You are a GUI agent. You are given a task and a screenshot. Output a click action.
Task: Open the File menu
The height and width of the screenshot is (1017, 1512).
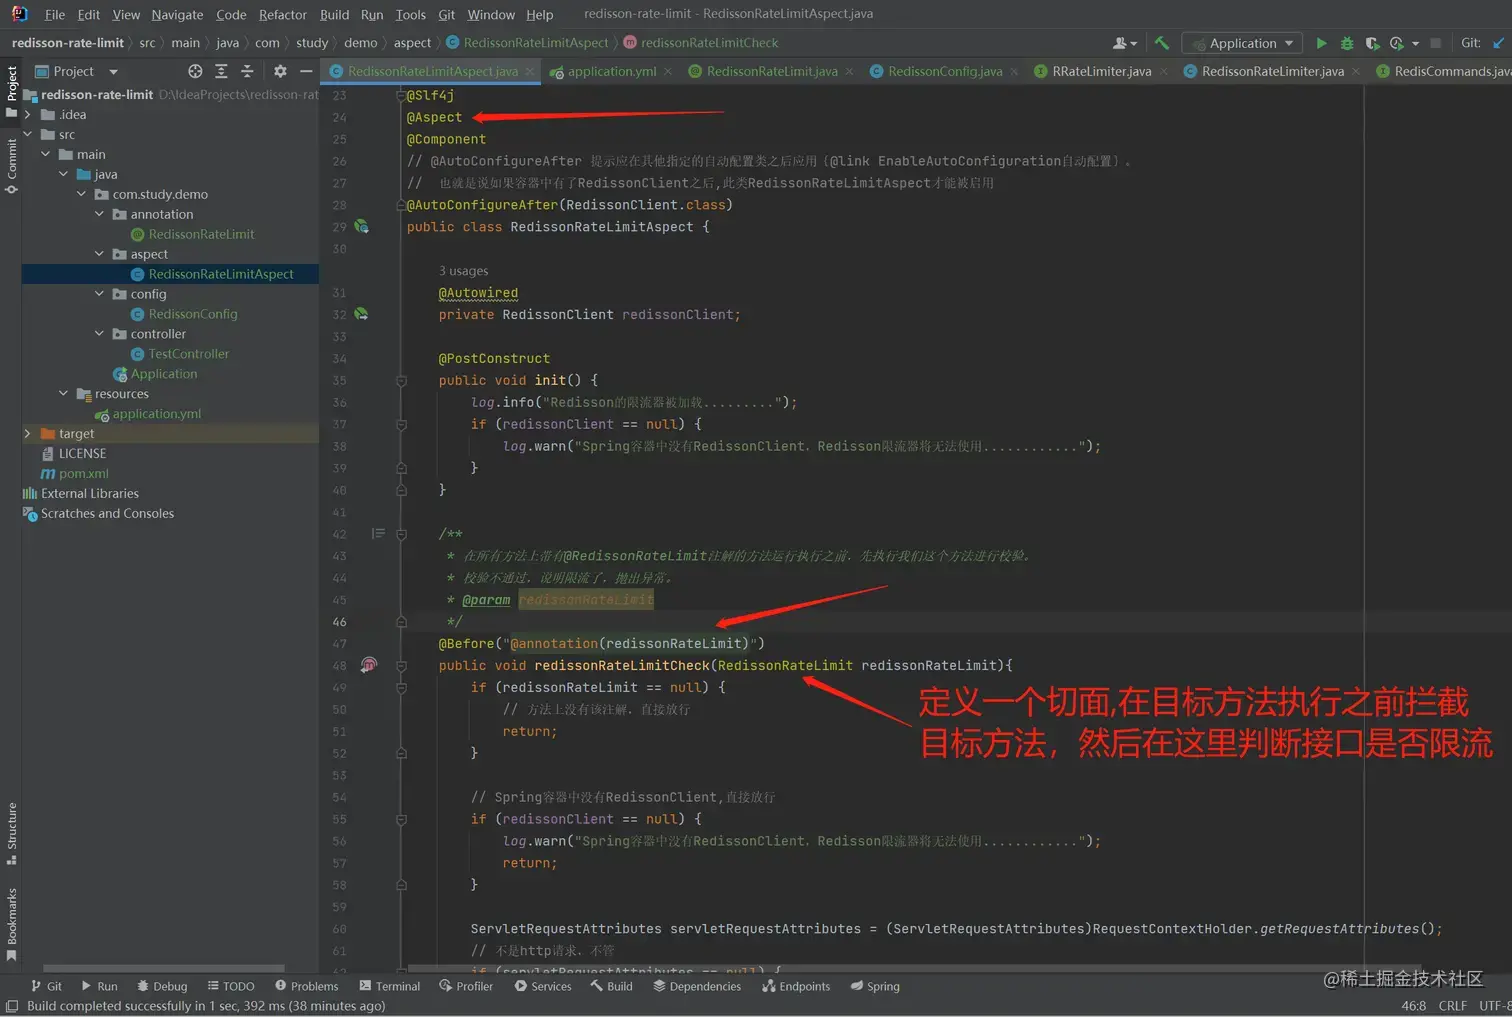pos(55,14)
